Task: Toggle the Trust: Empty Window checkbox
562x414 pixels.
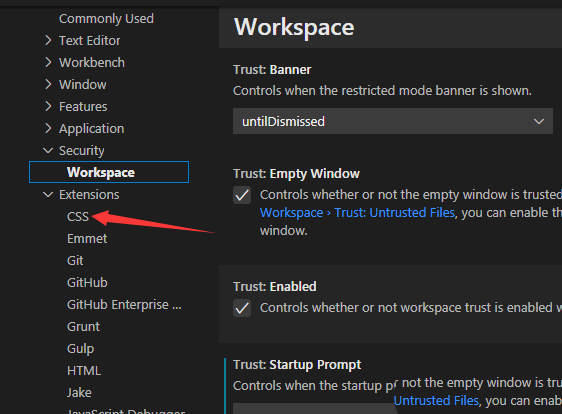Action: click(242, 195)
